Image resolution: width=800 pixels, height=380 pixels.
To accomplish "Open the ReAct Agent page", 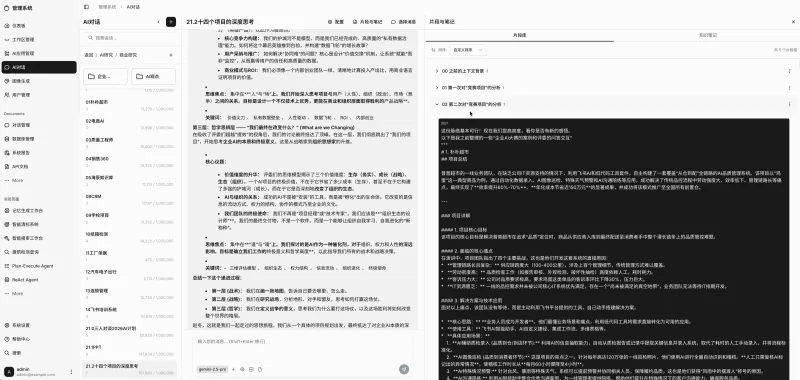I will (39, 280).
